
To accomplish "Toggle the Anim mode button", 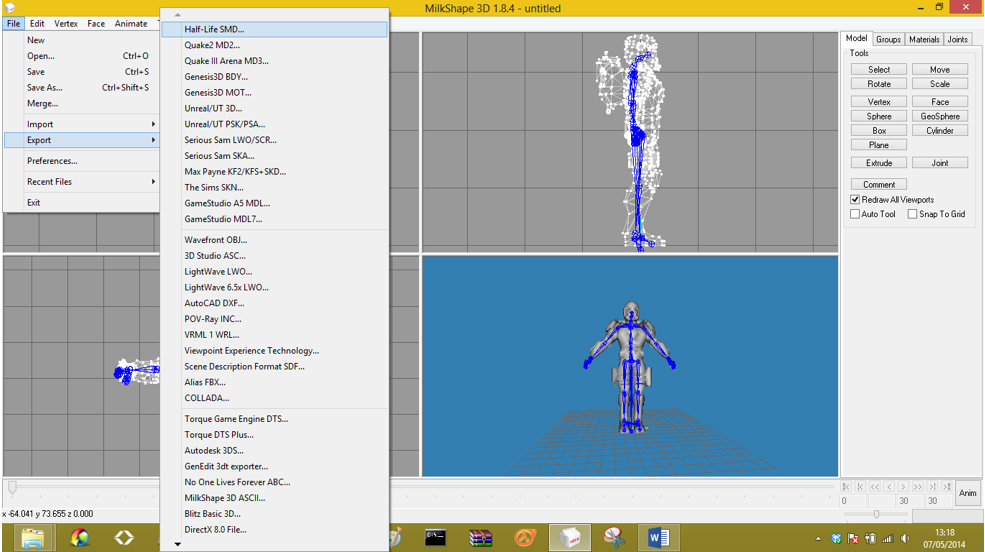I will tap(967, 494).
